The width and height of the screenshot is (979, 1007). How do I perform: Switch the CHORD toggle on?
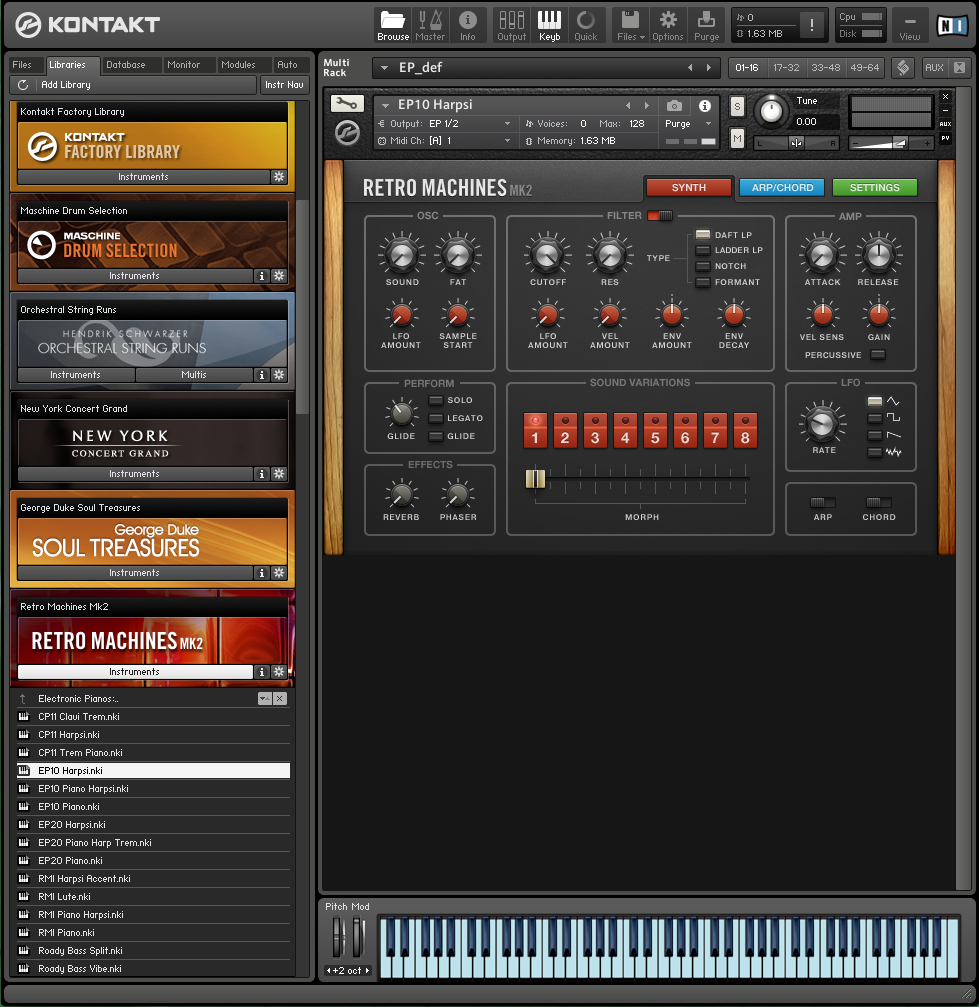pyautogui.click(x=879, y=502)
